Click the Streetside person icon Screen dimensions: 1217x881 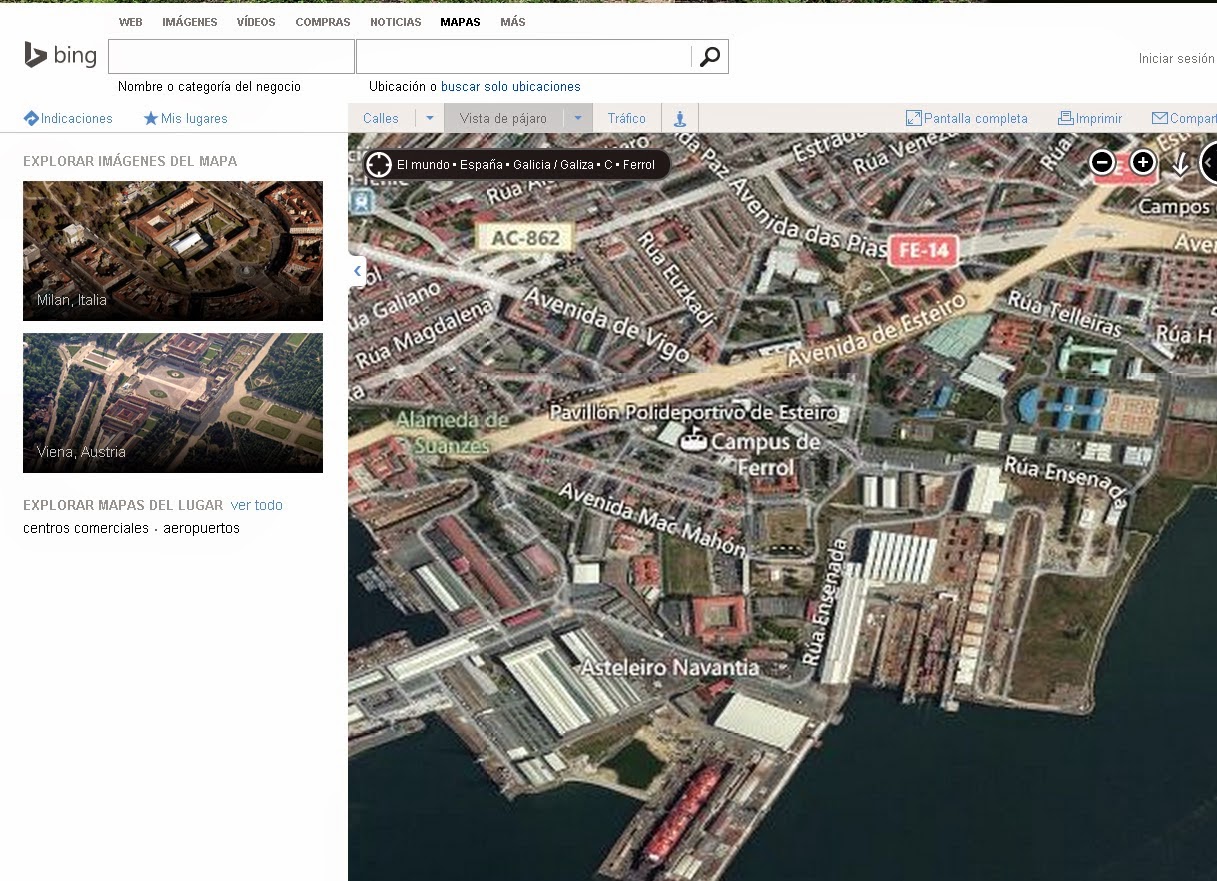680,118
